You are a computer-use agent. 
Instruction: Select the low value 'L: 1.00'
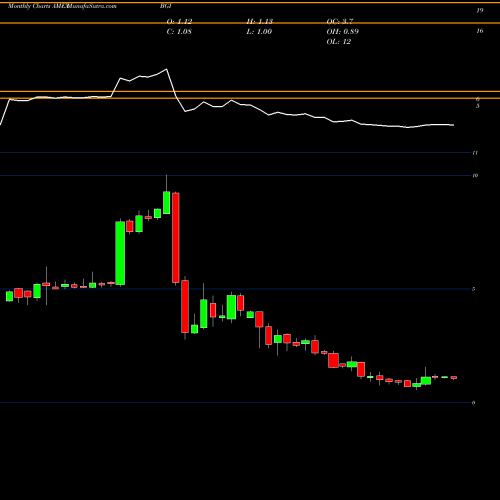[259, 32]
